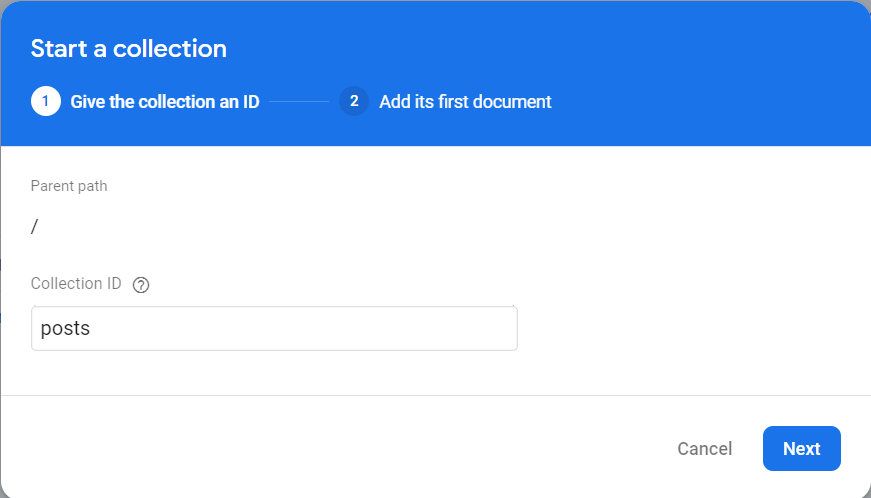The width and height of the screenshot is (871, 498).
Task: Focus the Collection ID field containing posts
Action: click(x=274, y=328)
